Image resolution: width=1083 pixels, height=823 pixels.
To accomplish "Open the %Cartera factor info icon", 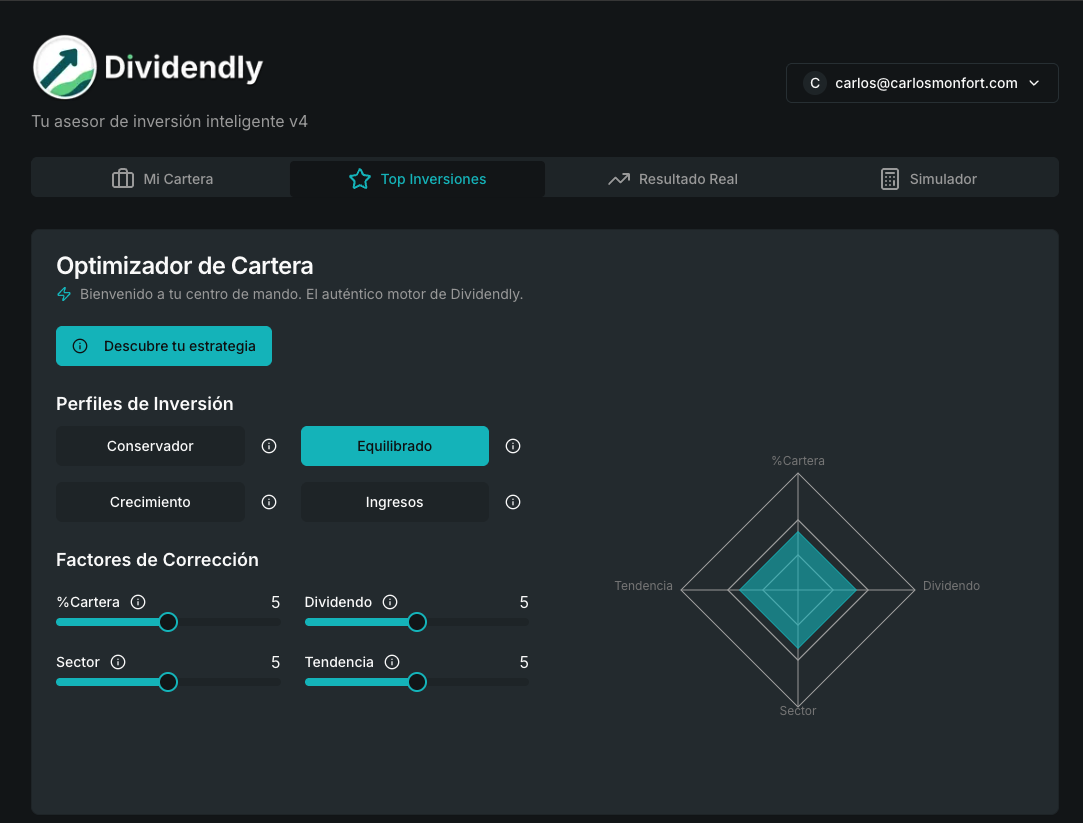I will pos(138,602).
